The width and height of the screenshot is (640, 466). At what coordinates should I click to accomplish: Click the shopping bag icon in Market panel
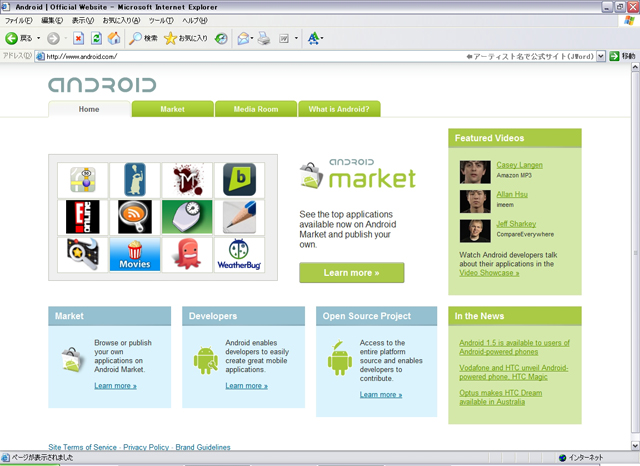[x=72, y=359]
